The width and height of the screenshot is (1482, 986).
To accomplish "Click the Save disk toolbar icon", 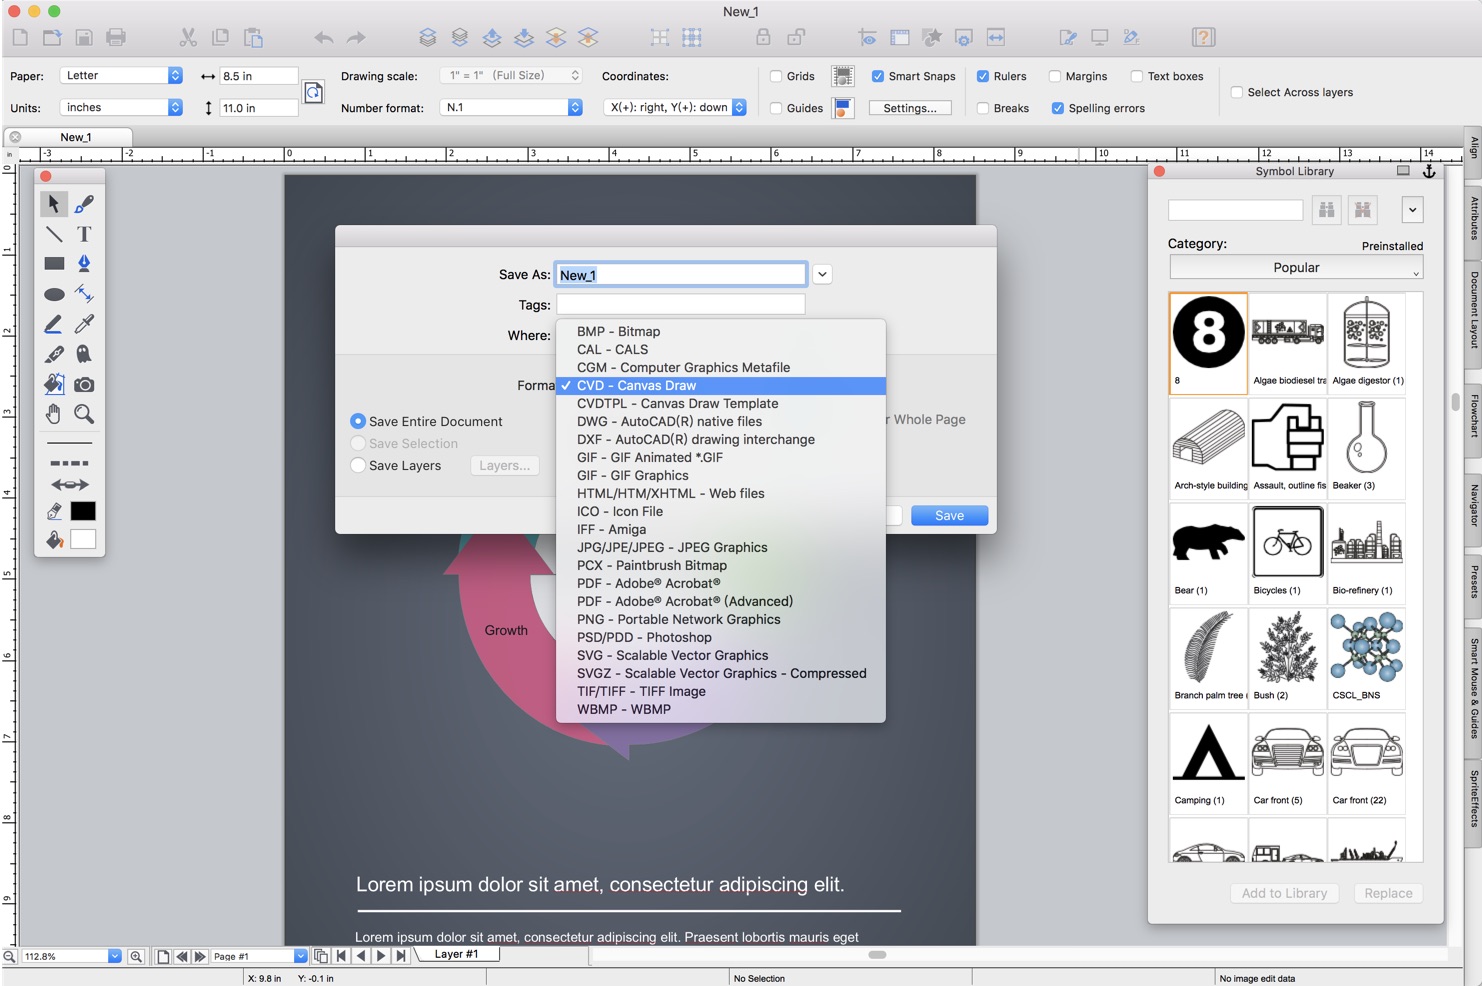I will tap(84, 38).
